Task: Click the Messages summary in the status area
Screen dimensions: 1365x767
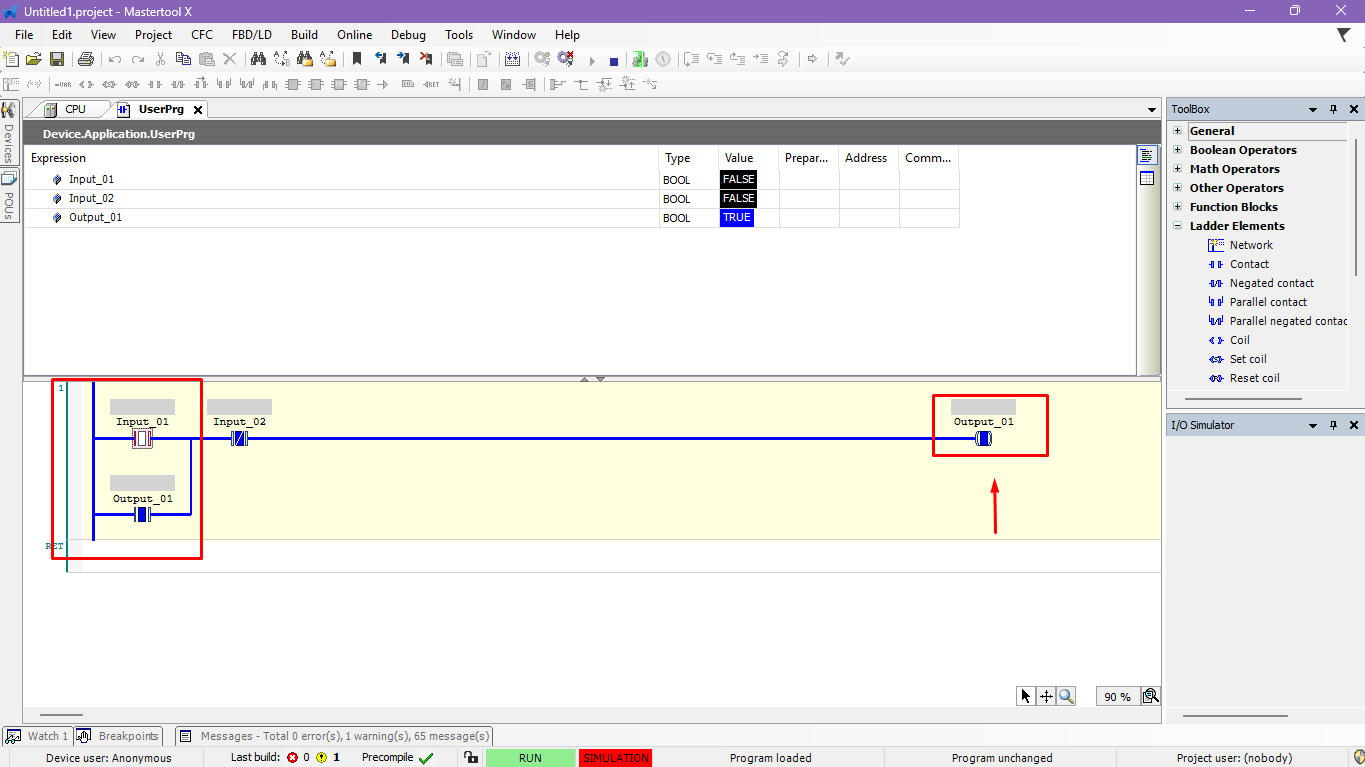Action: [344, 736]
